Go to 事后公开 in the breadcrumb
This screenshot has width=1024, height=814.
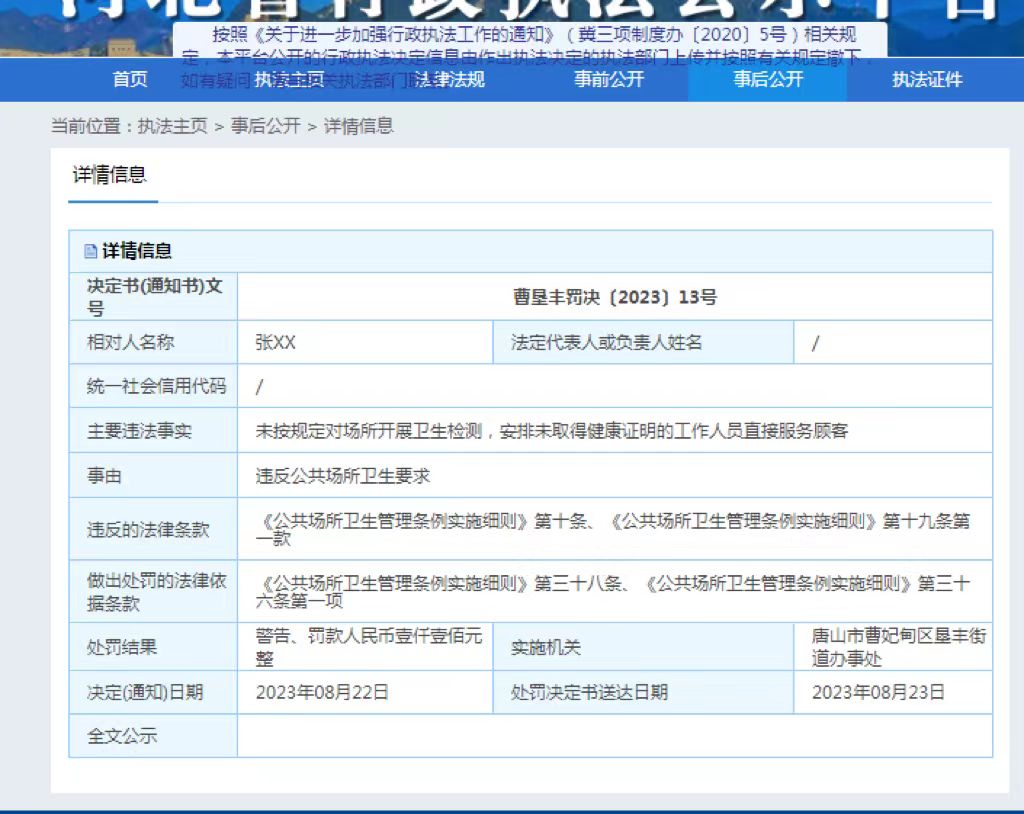[265, 126]
